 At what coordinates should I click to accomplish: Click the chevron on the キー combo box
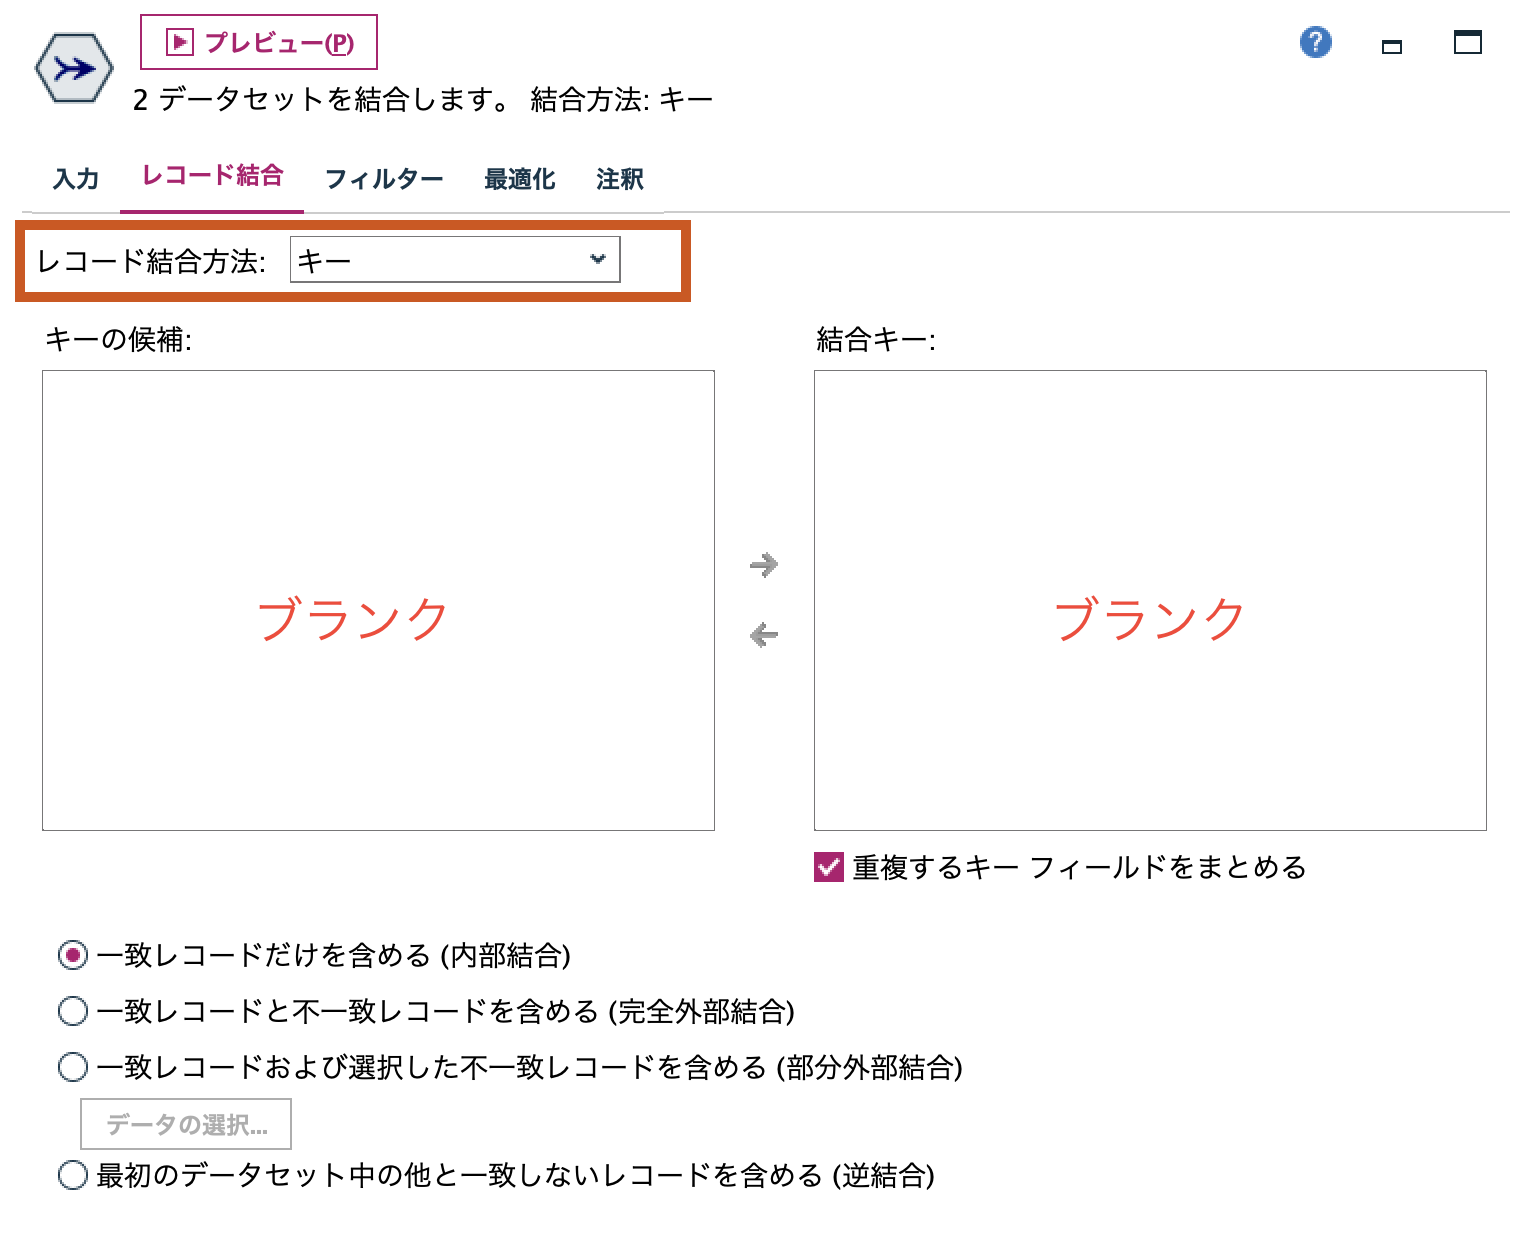click(597, 259)
